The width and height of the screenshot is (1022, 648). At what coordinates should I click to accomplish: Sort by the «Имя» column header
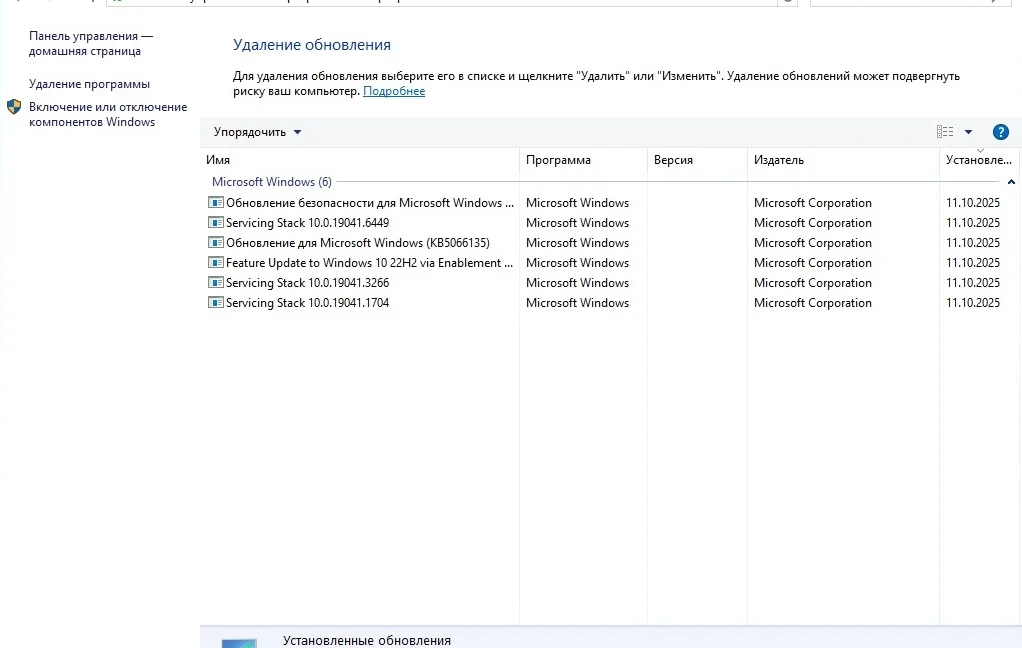click(x=218, y=160)
